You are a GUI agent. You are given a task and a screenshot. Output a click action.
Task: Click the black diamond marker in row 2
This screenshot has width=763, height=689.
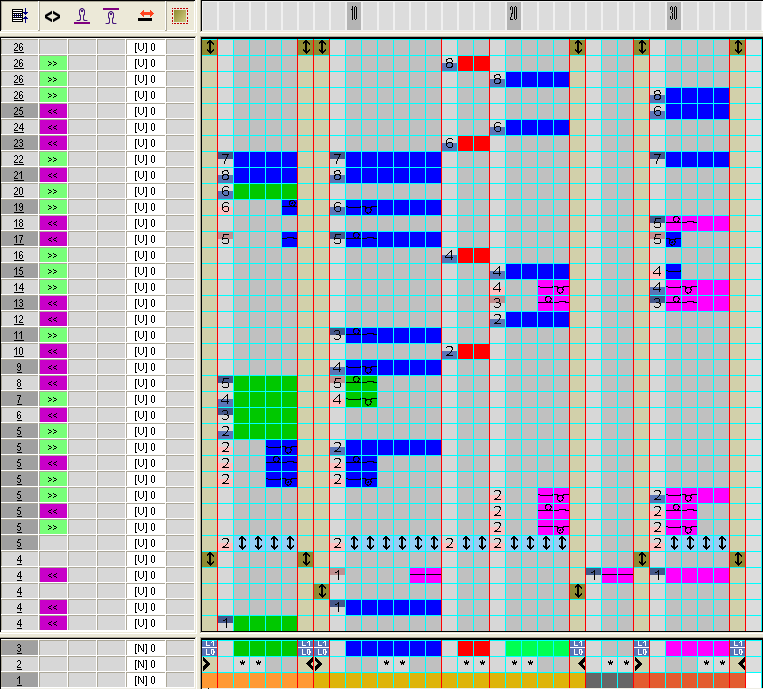(x=314, y=663)
